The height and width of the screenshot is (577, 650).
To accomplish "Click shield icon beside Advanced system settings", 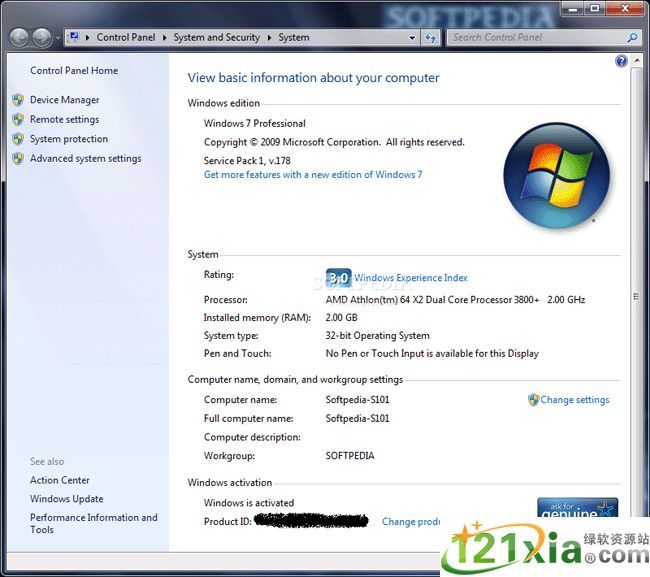I will point(17,158).
